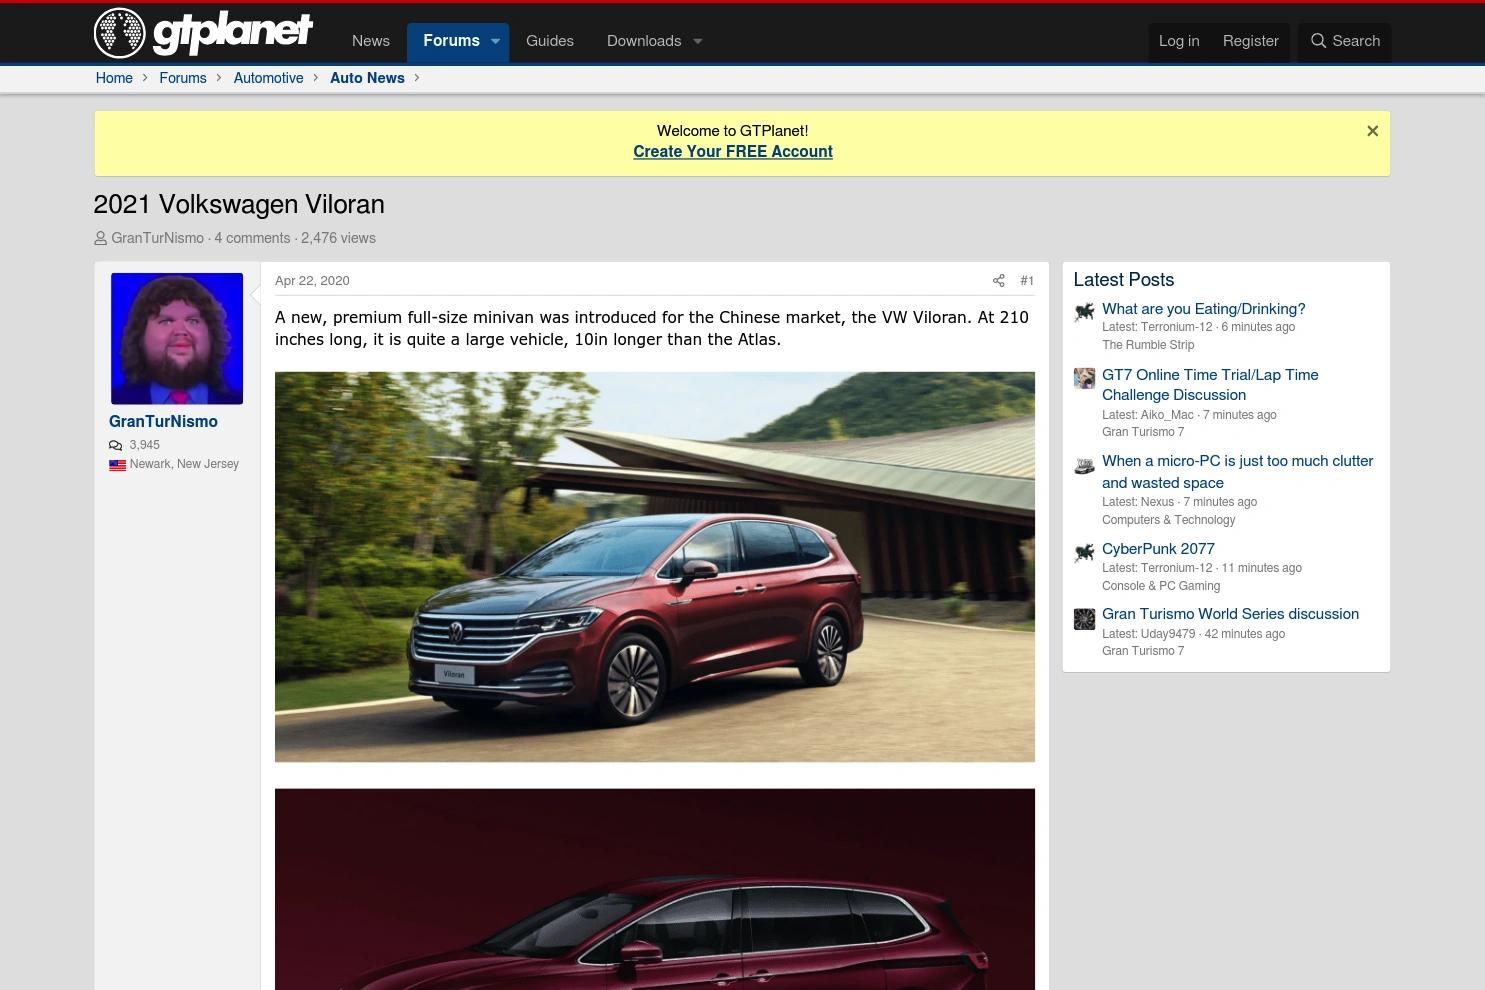Expand the chevron next to Automotive breadcrumb
Screen dimensions: 1485x990
coord(315,78)
